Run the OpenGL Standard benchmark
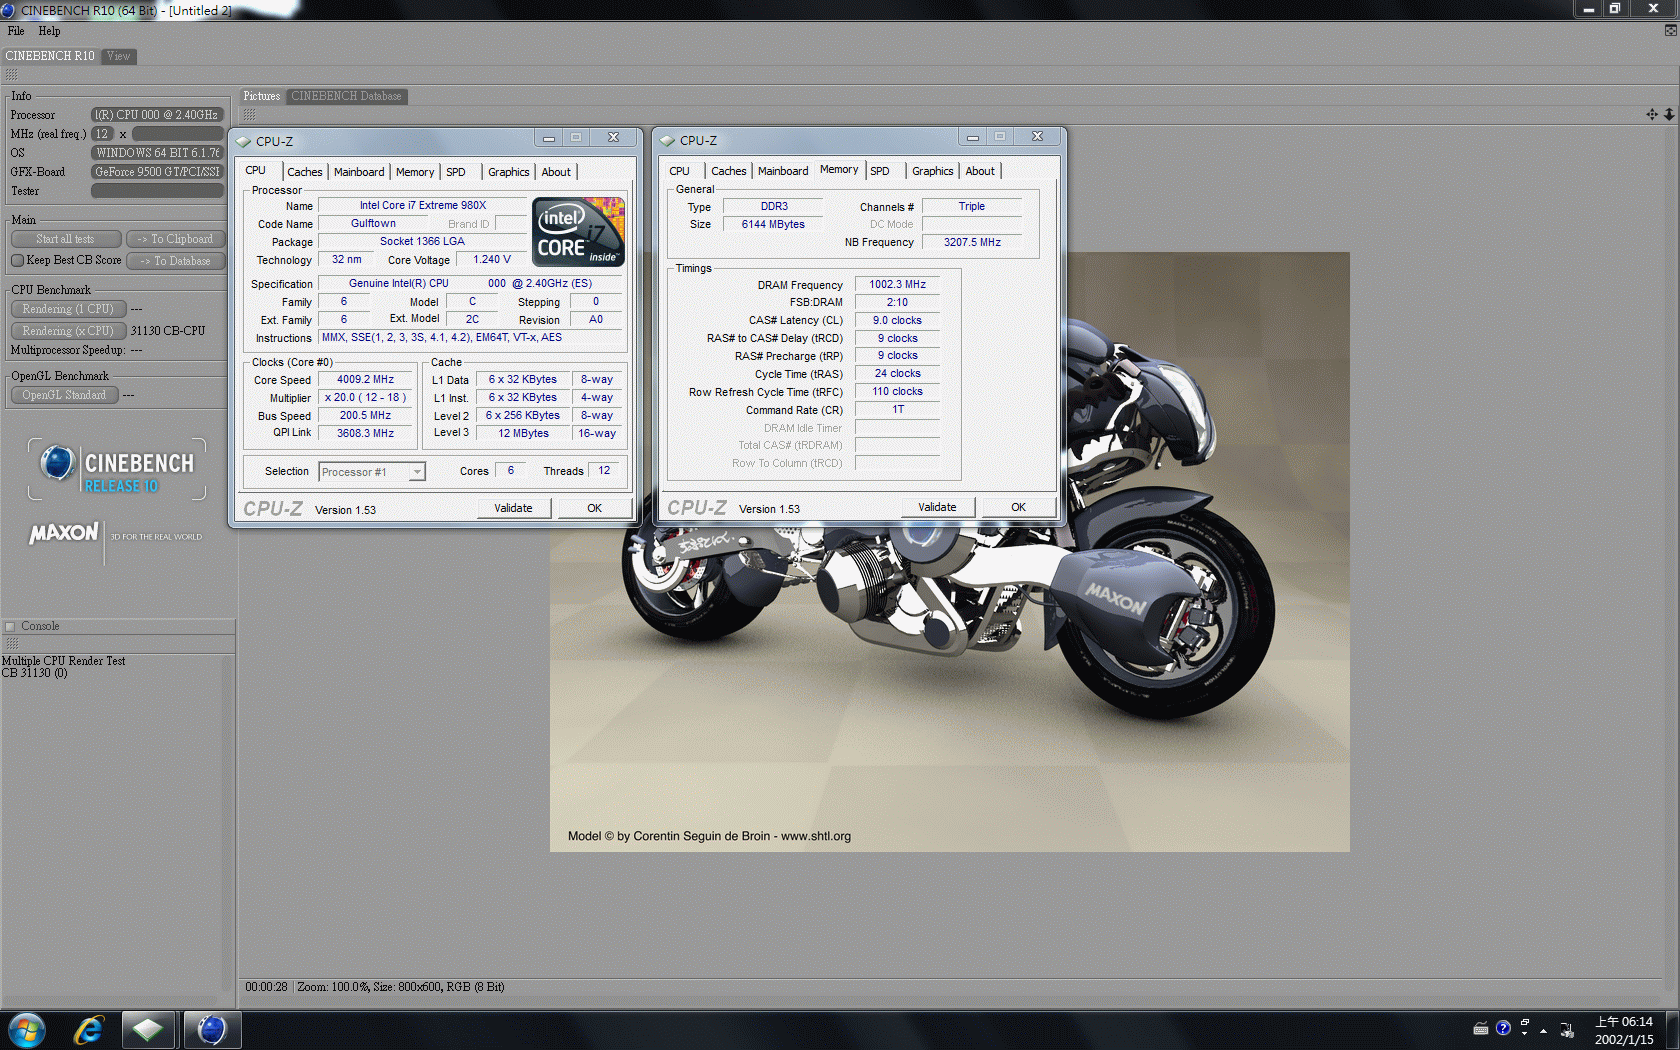1680x1050 pixels. (64, 395)
